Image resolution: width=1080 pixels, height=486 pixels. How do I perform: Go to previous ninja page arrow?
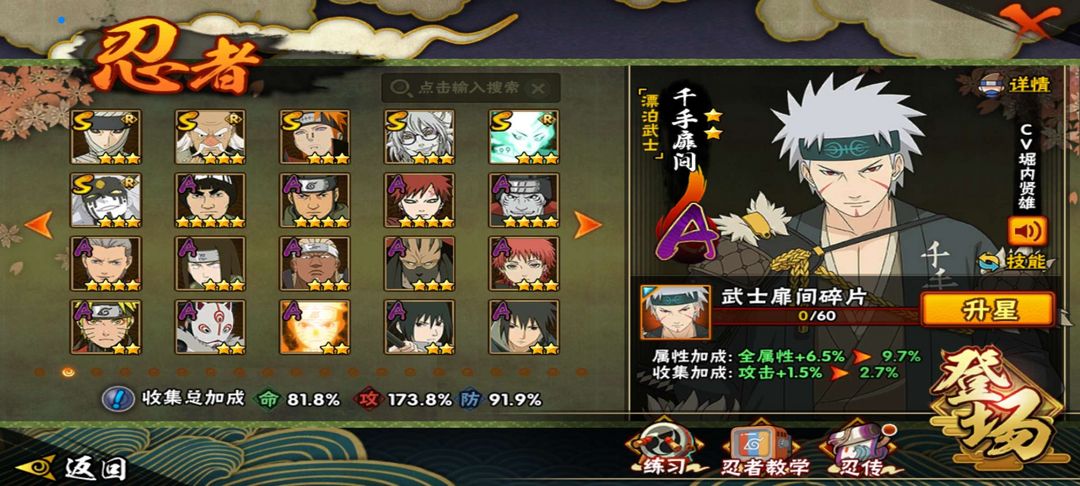tap(39, 224)
